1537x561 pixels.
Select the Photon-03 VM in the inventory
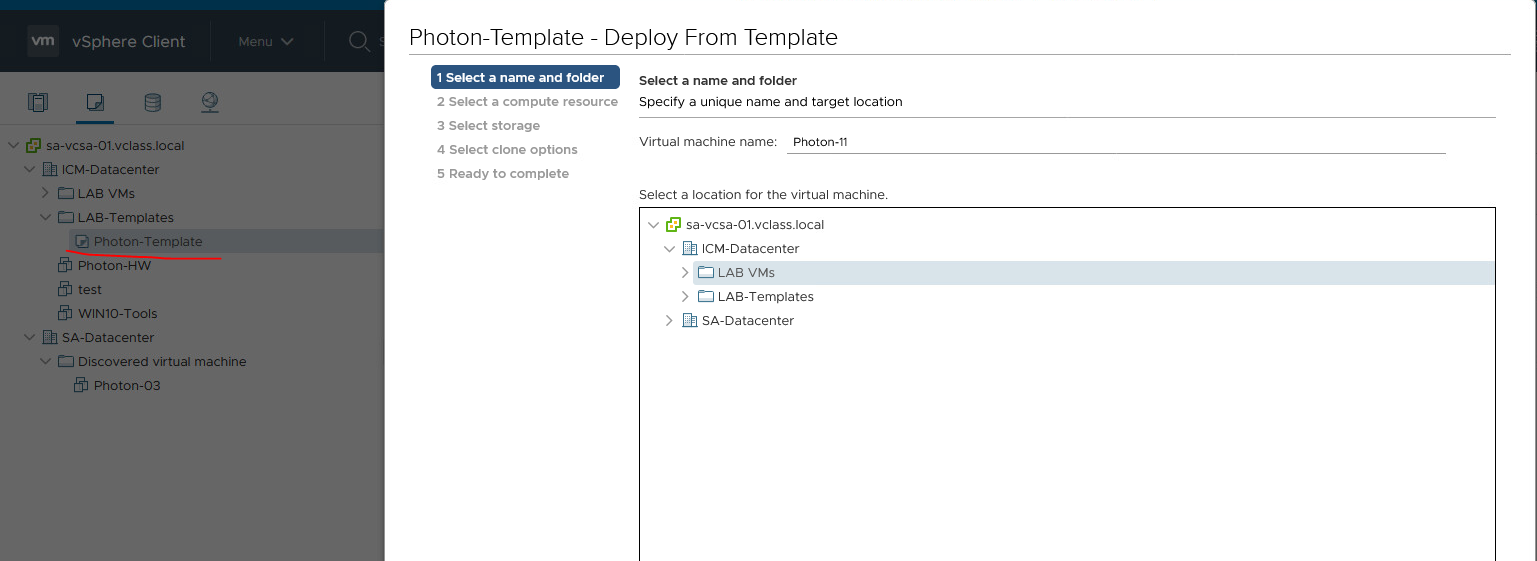(126, 385)
